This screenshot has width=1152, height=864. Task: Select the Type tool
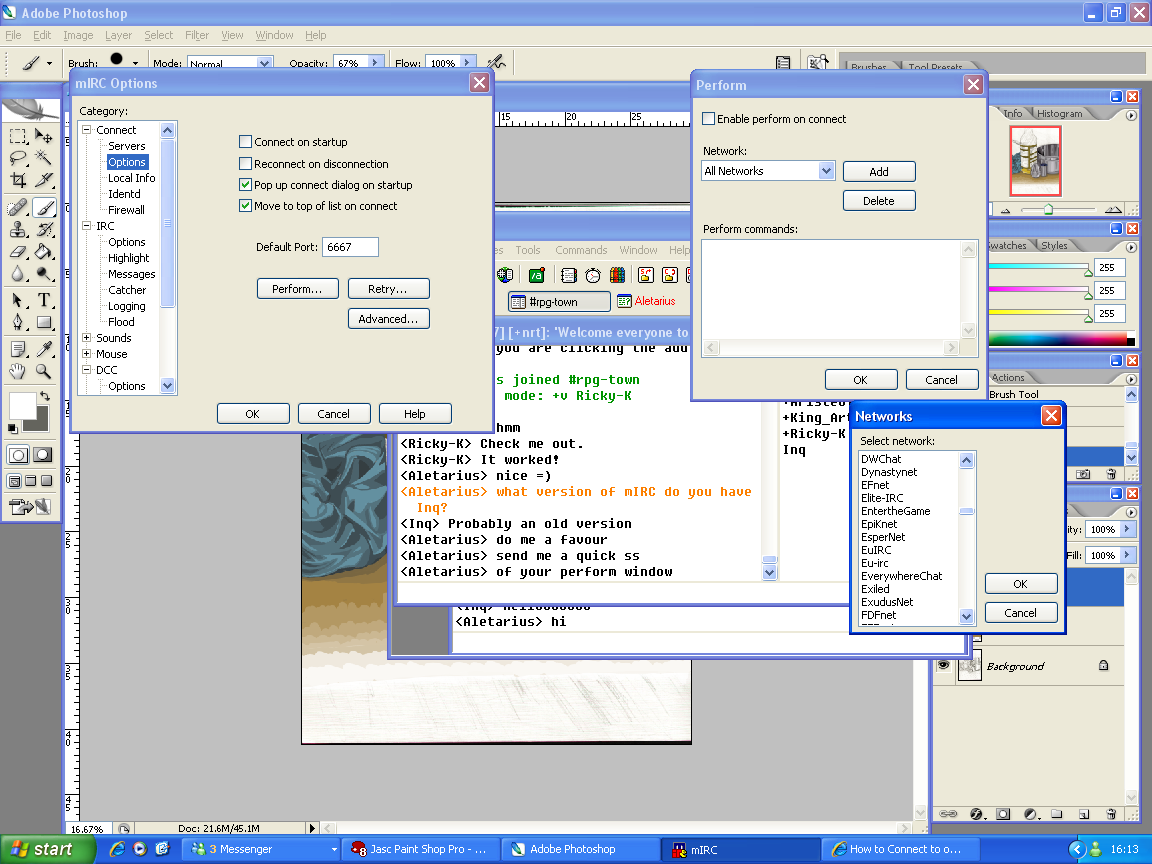(44, 300)
